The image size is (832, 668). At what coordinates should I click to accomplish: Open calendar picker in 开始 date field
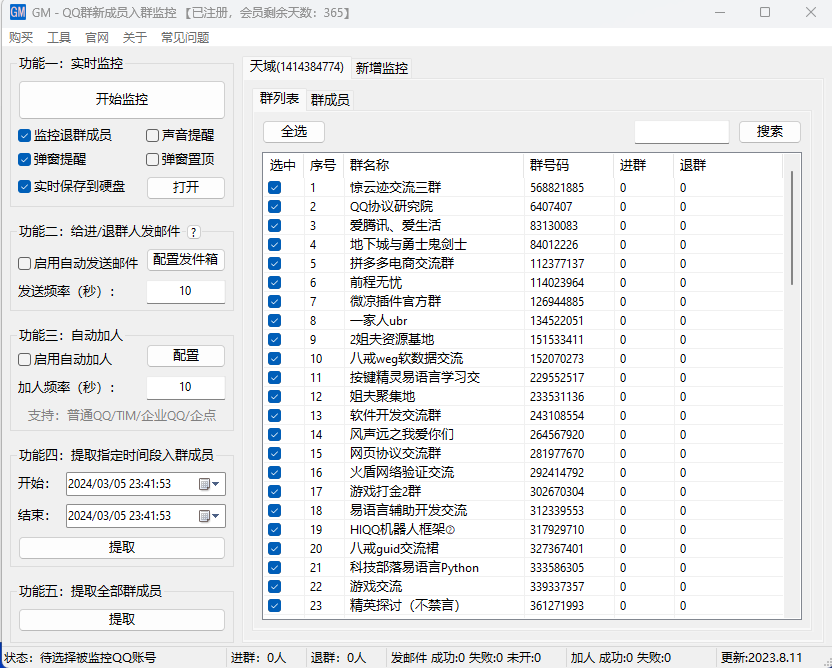pos(205,484)
